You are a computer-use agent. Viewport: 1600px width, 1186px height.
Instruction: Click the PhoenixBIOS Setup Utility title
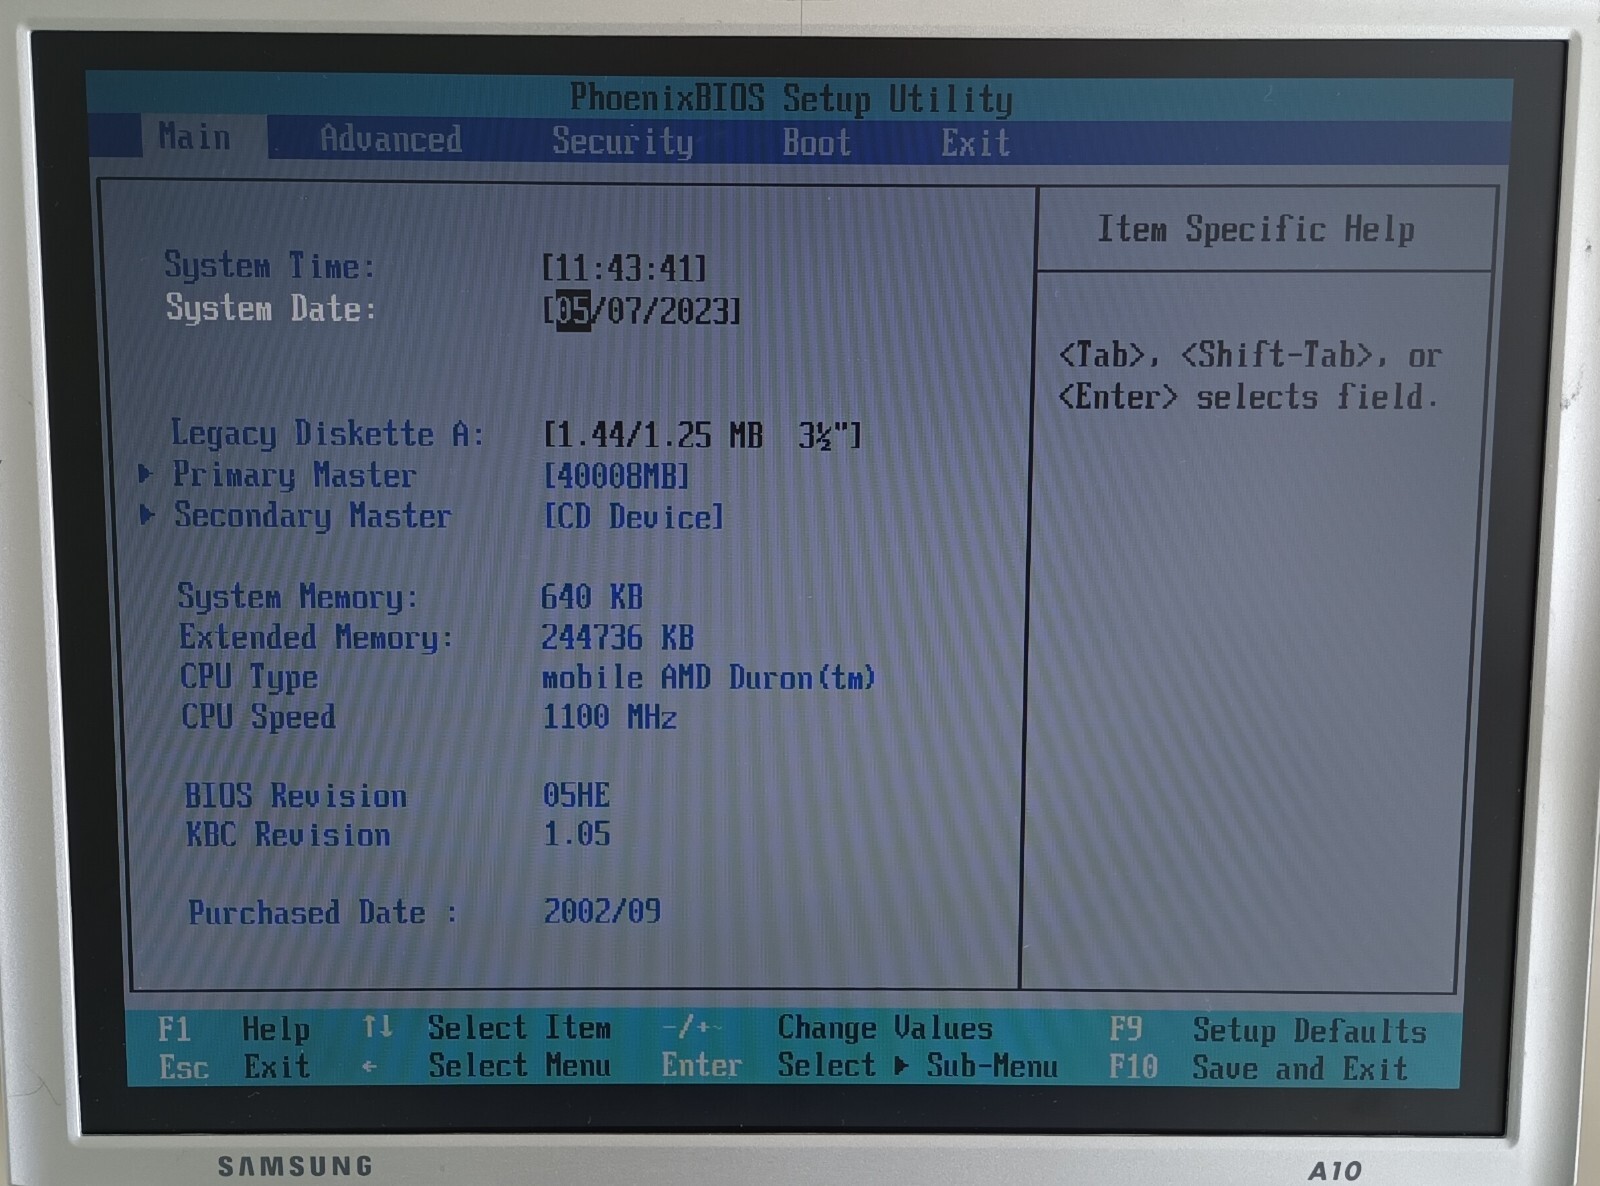pos(791,98)
